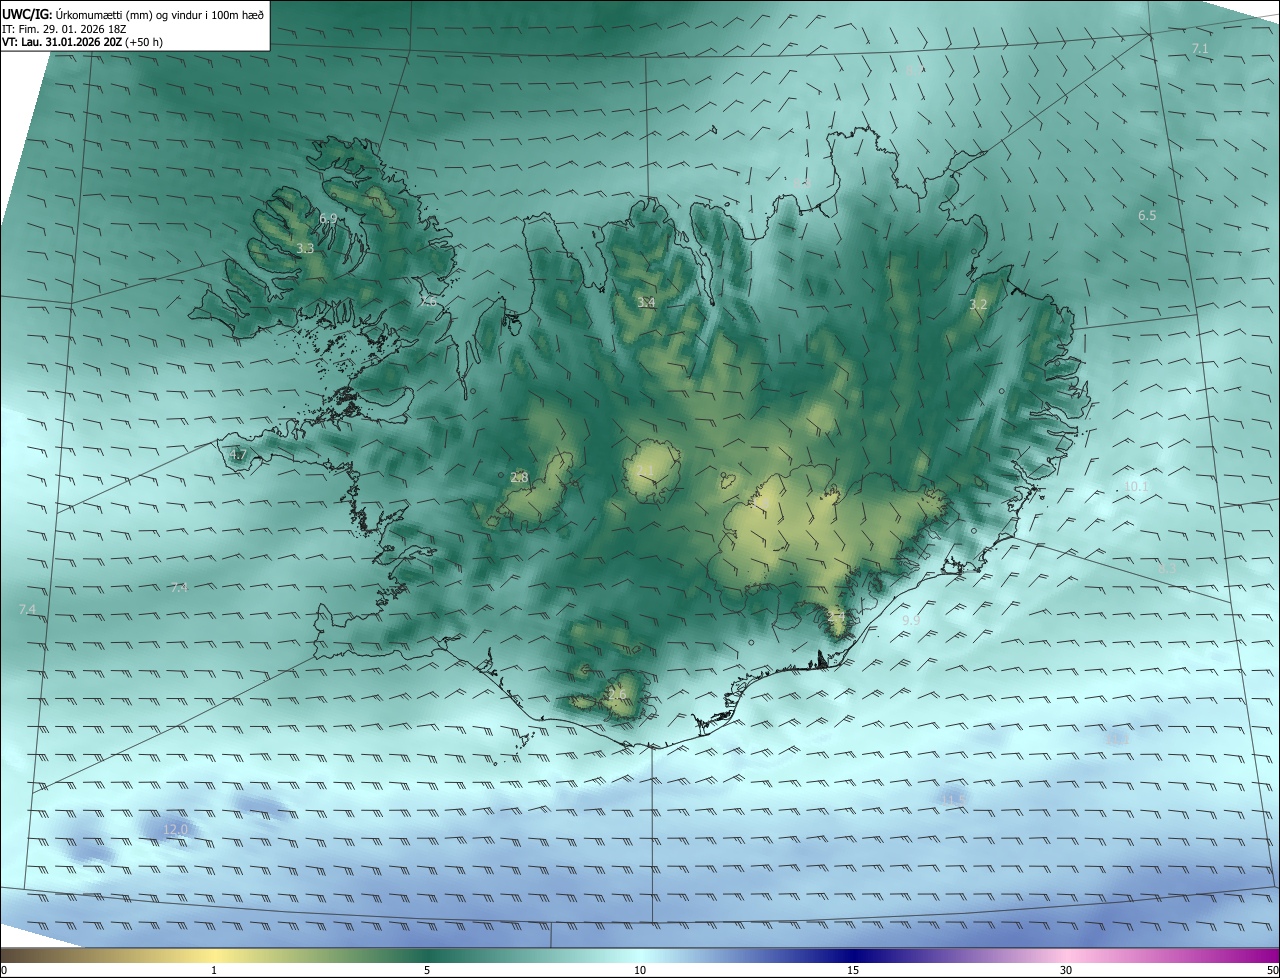The image size is (1280, 978).
Task: Click the 11.5 value south of Iceland
Action: point(954,799)
